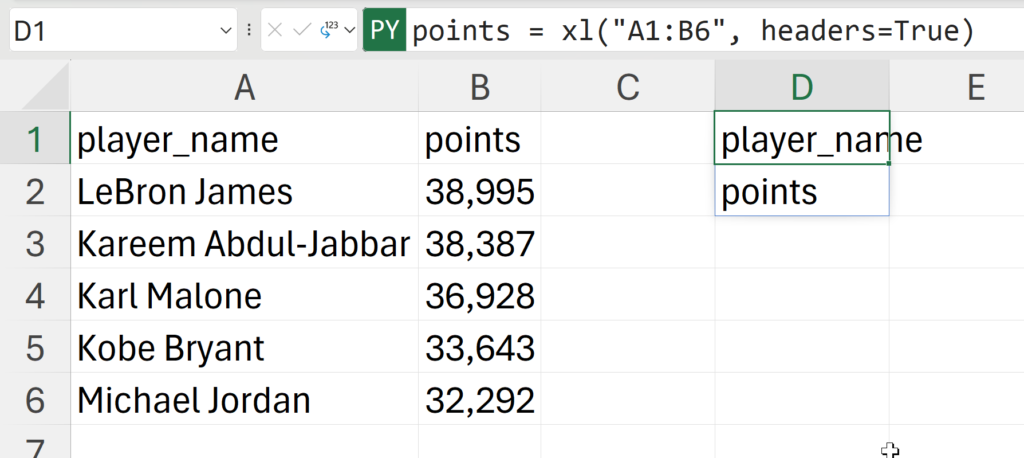Click the Python output type icon
The height and width of the screenshot is (458, 1024).
pyautogui.click(x=327, y=31)
